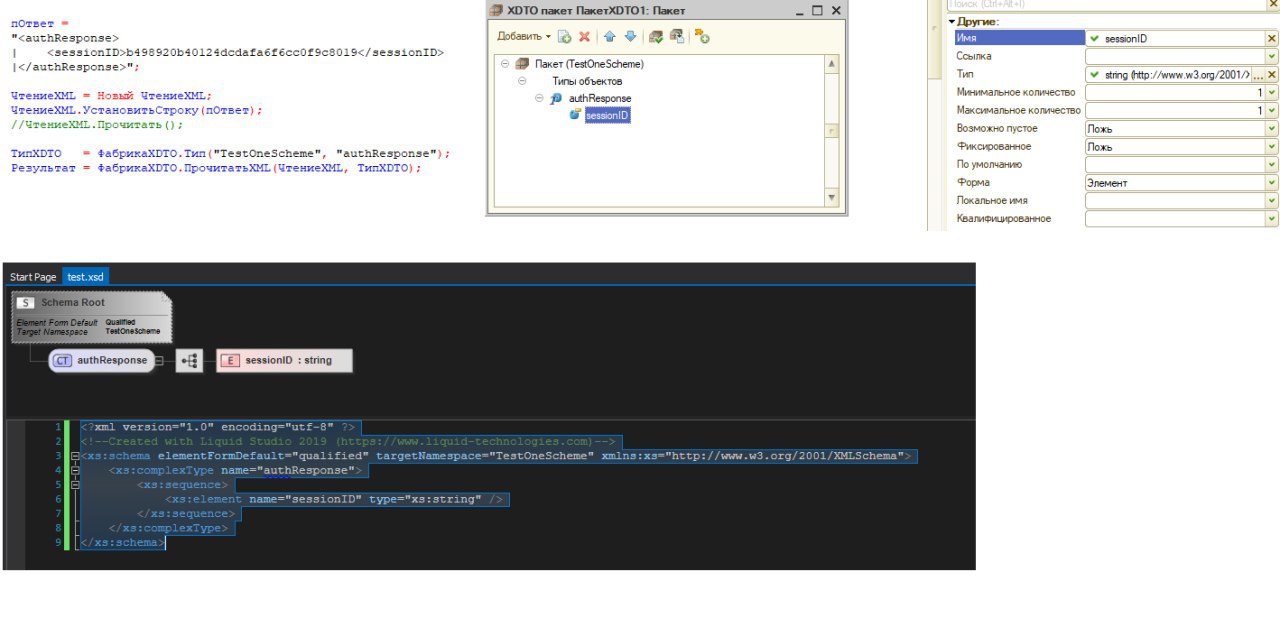
Task: Open the По умолчанию dropdown
Action: click(x=1272, y=164)
